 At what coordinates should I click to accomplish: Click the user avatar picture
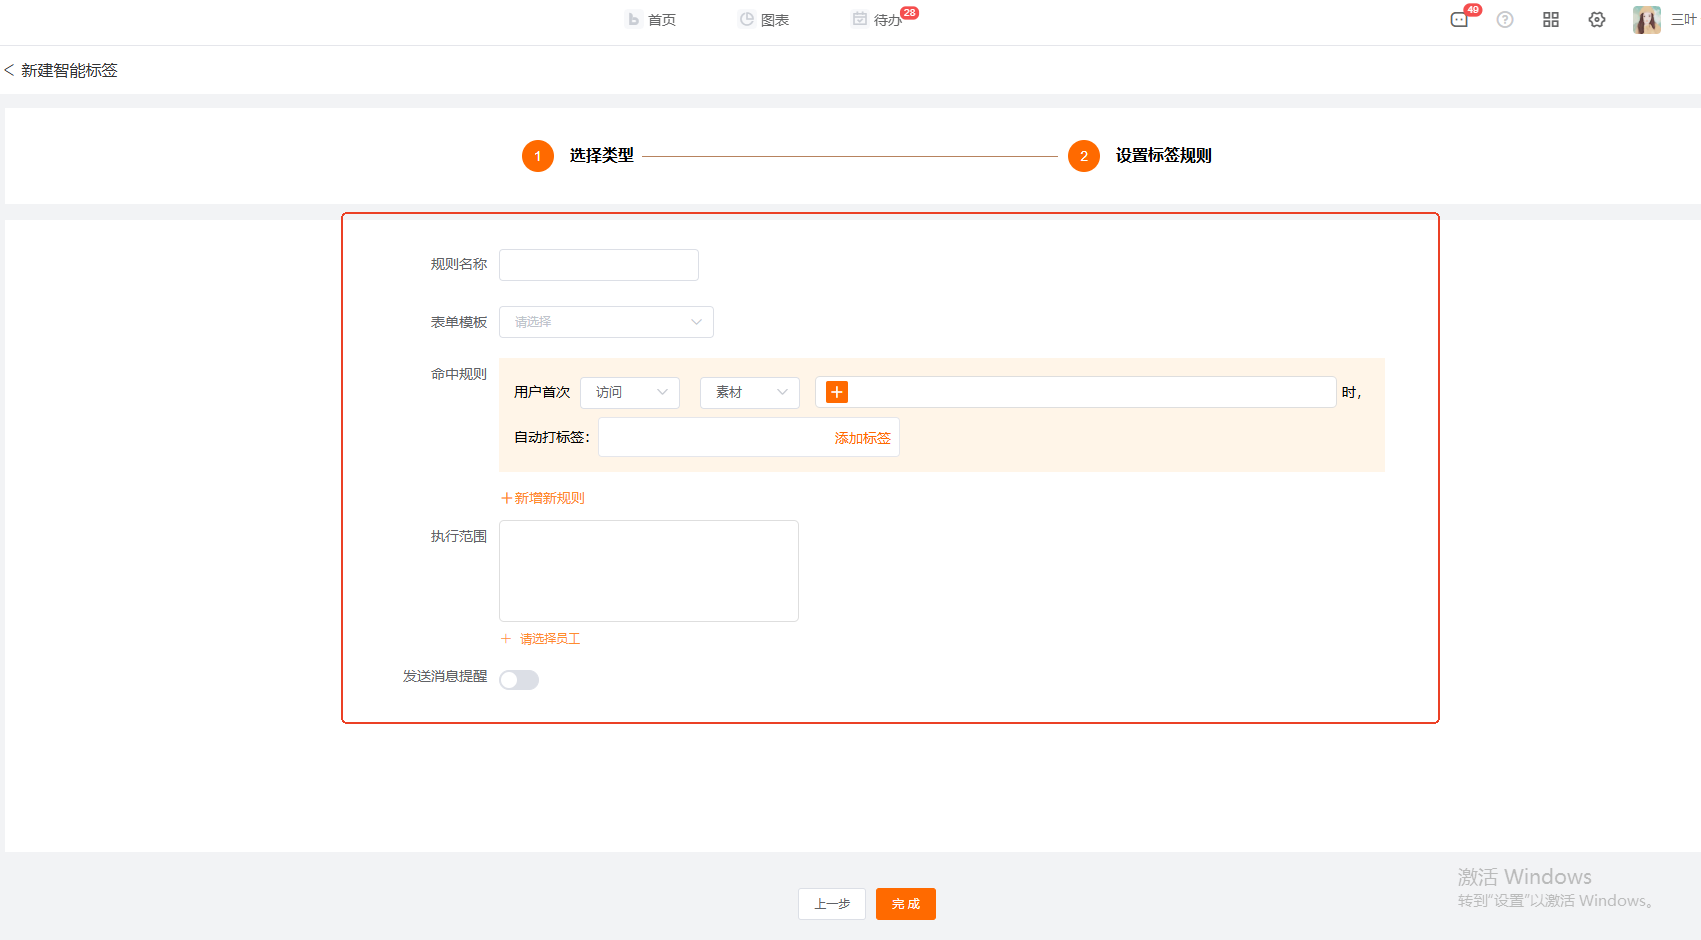tap(1646, 20)
